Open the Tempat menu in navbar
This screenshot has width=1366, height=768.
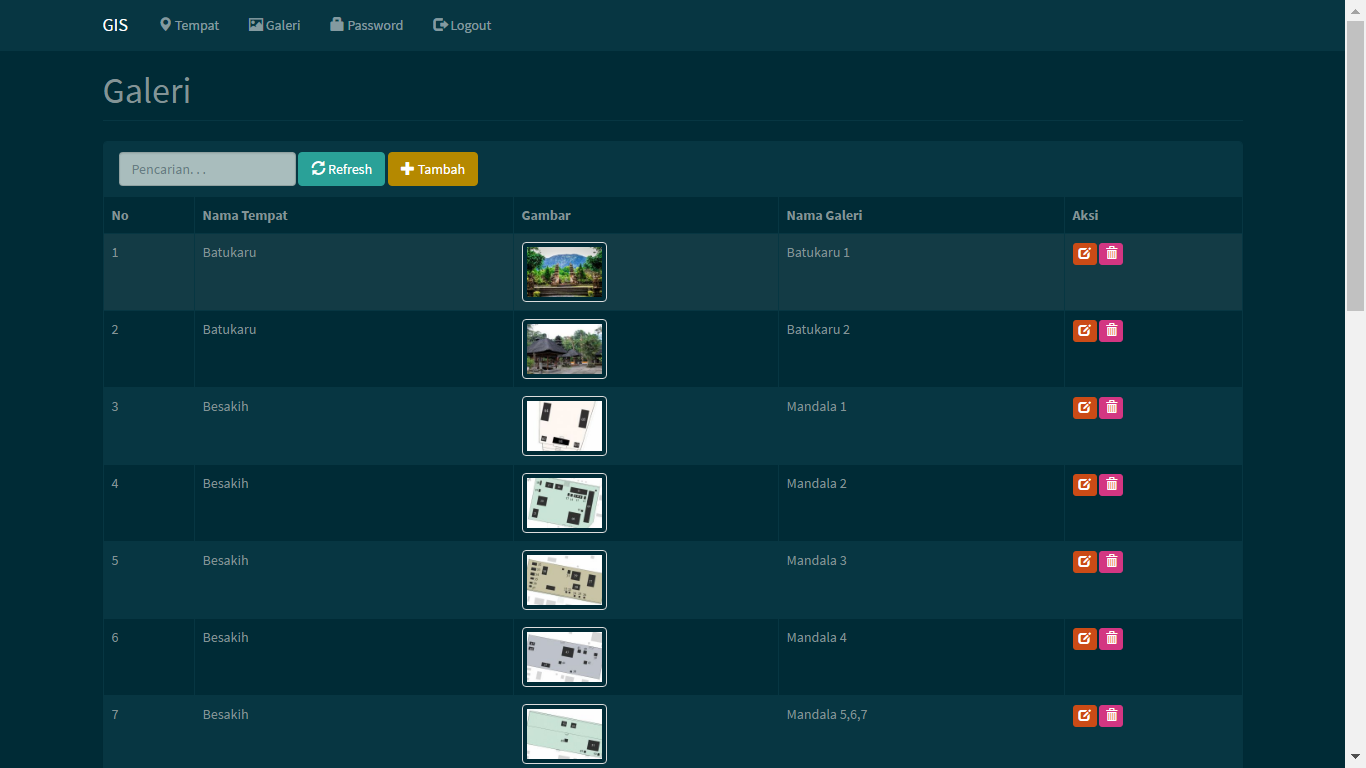[x=189, y=25]
